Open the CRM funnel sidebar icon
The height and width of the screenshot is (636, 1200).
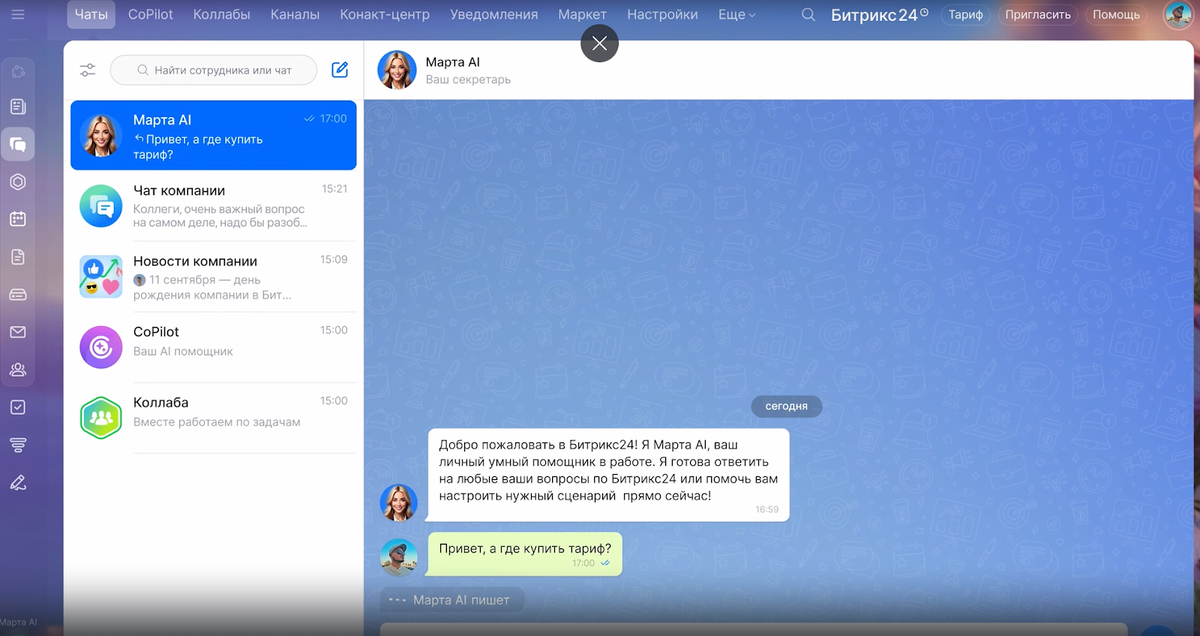coord(18,445)
